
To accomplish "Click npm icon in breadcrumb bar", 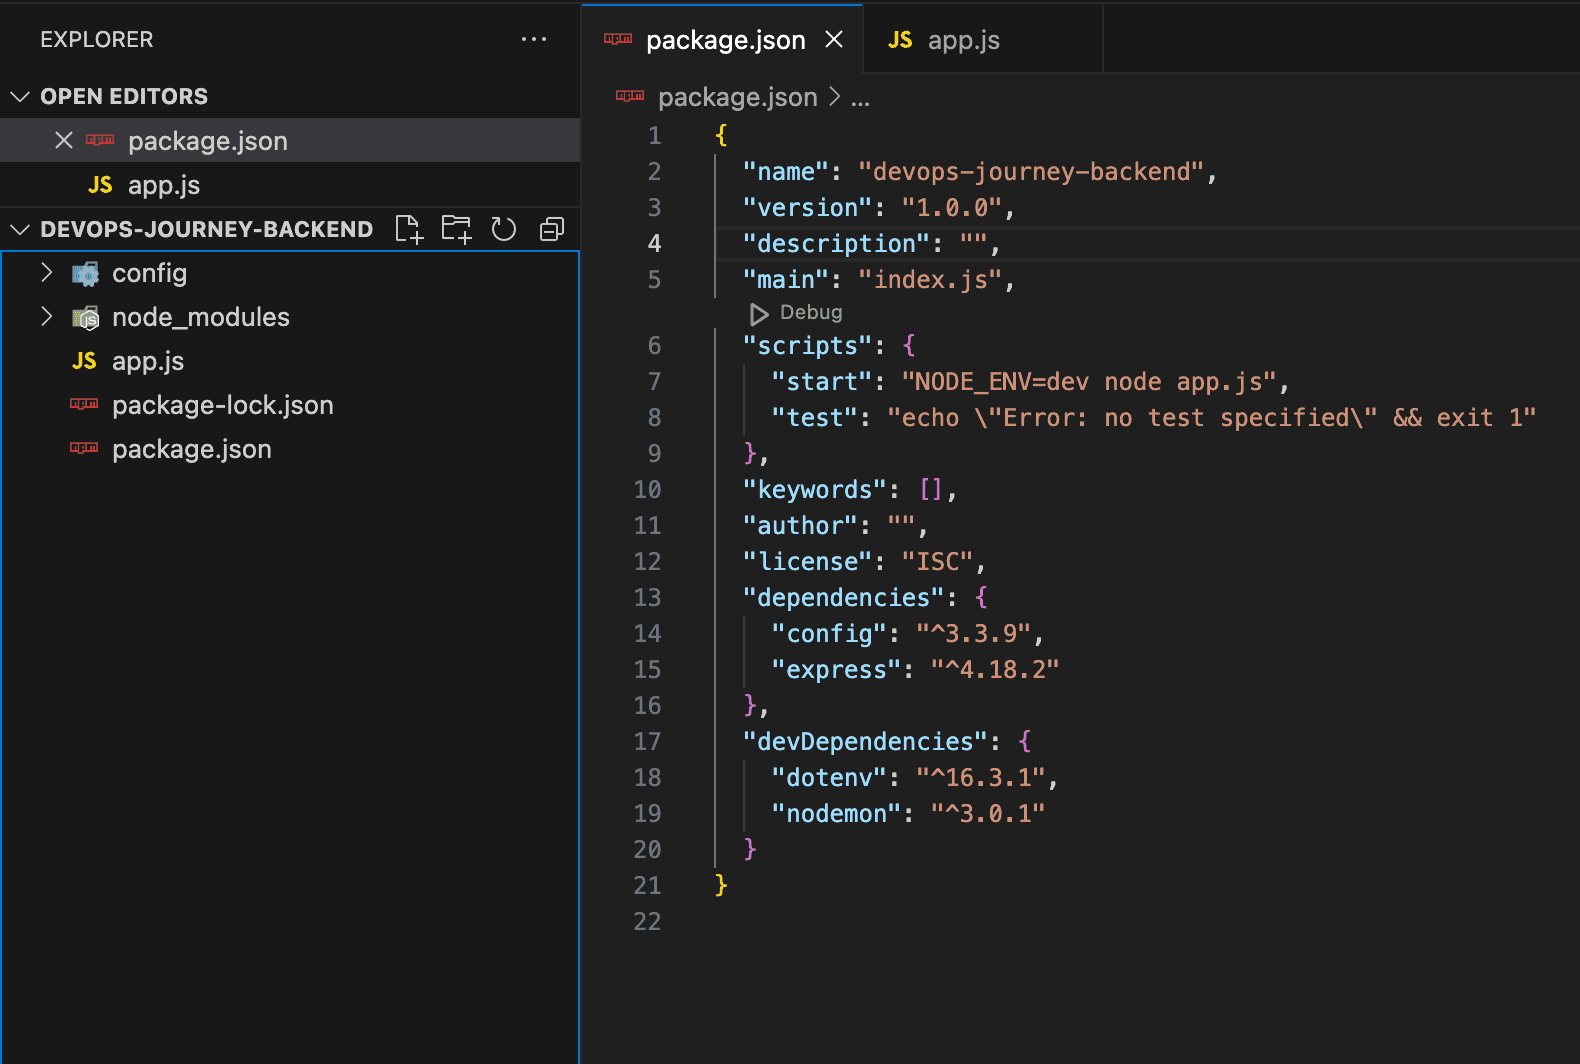I will [x=630, y=96].
